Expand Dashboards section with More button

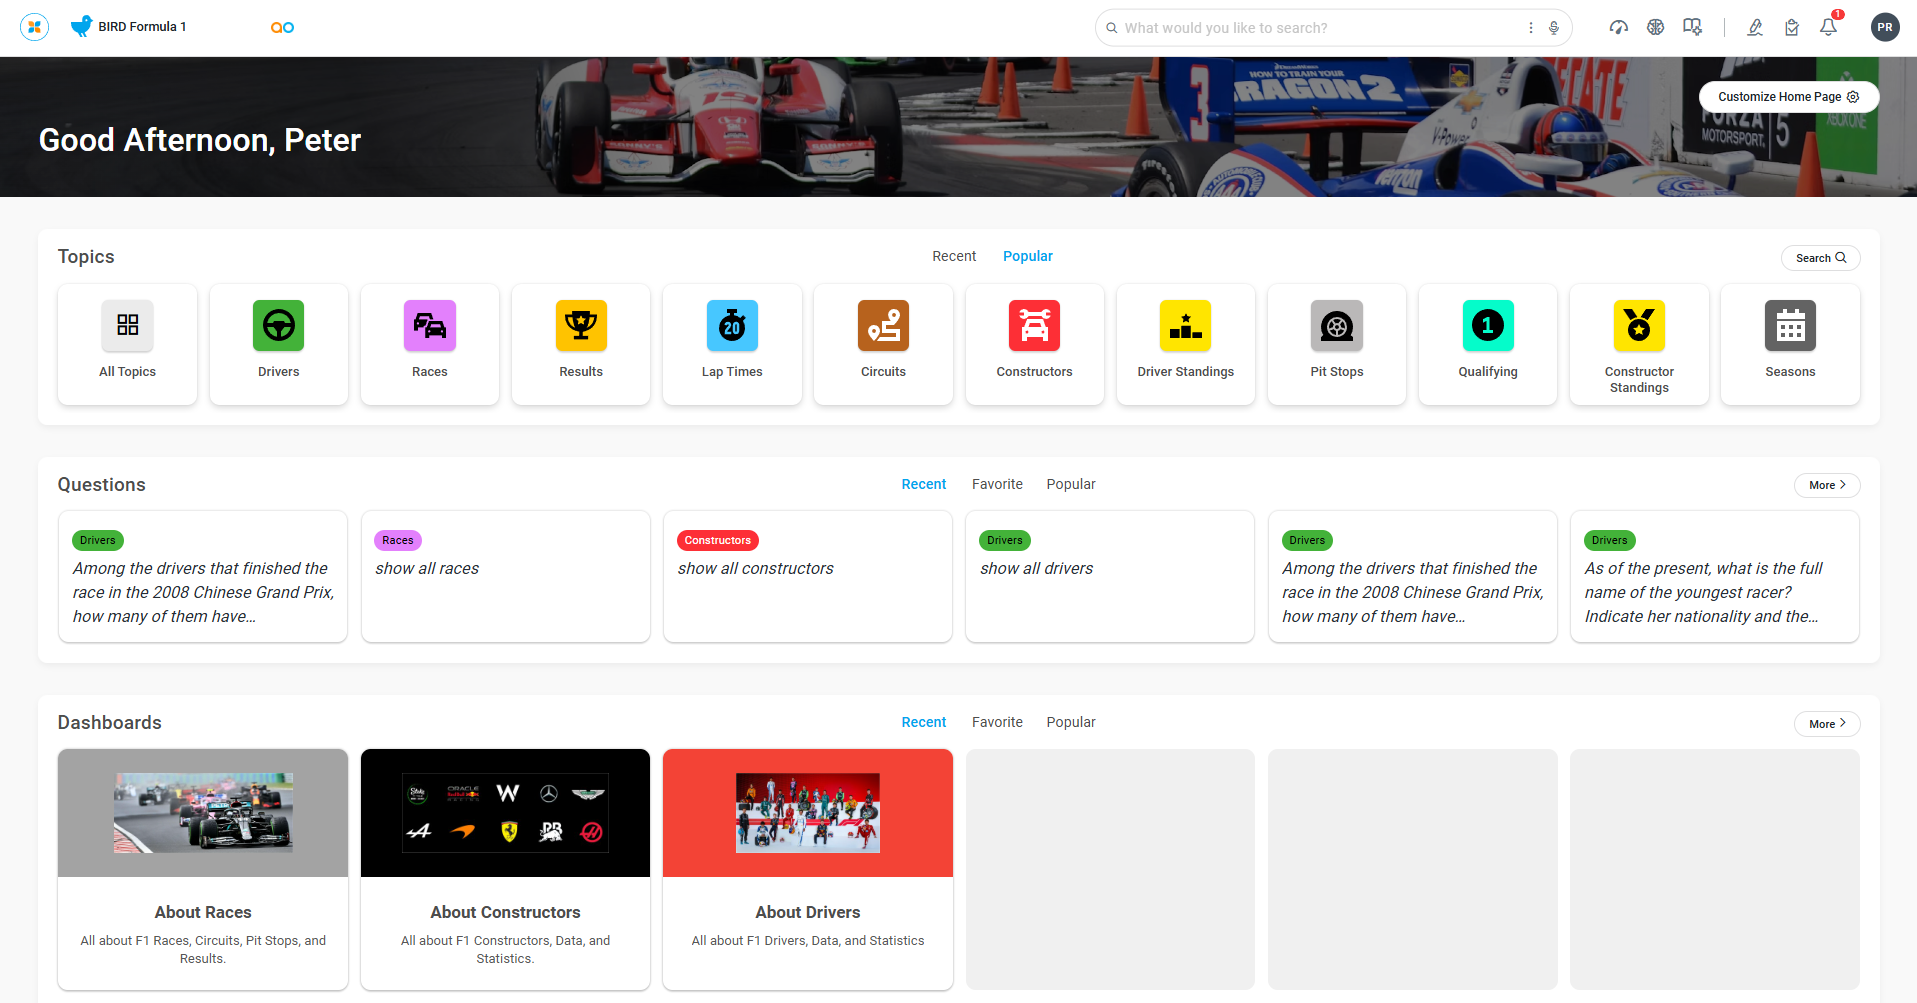[1826, 724]
